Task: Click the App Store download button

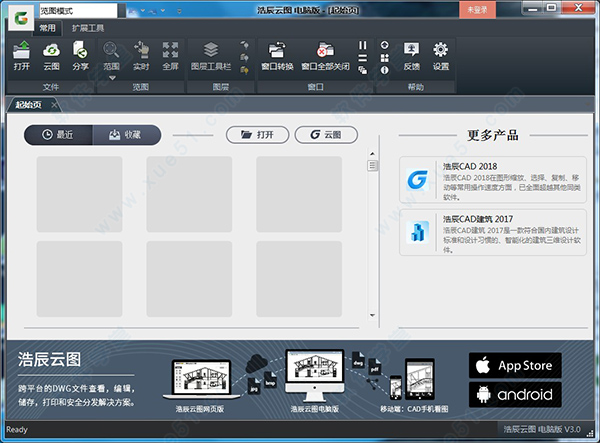Action: (515, 365)
